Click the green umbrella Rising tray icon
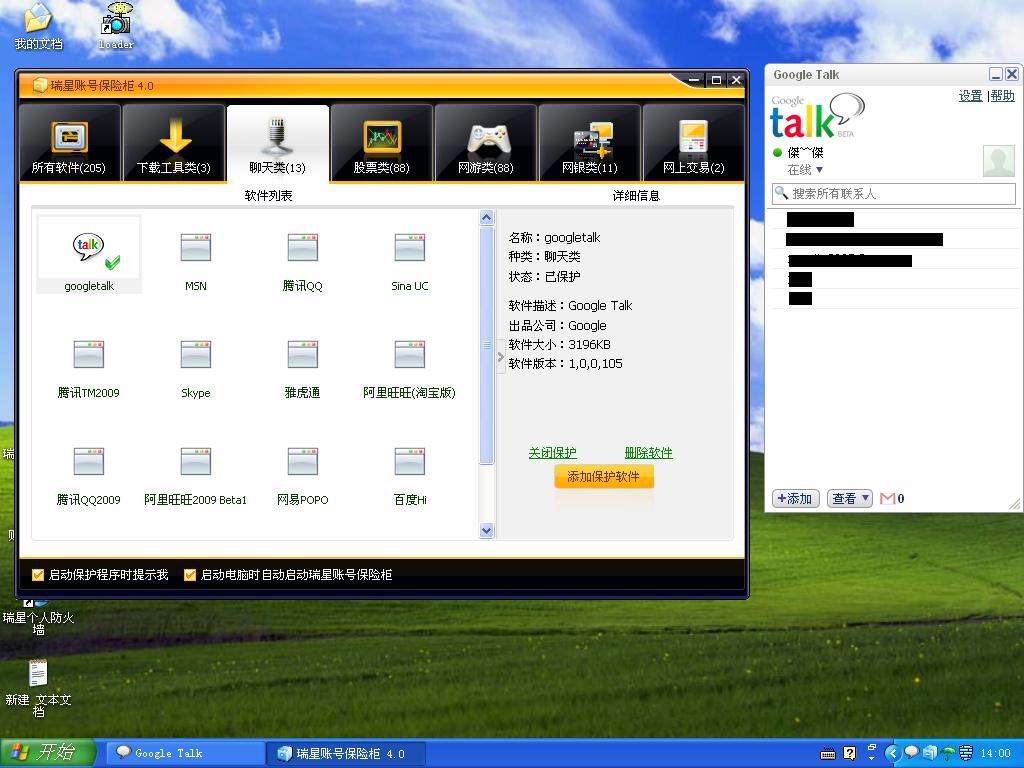1024x768 pixels. 948,754
